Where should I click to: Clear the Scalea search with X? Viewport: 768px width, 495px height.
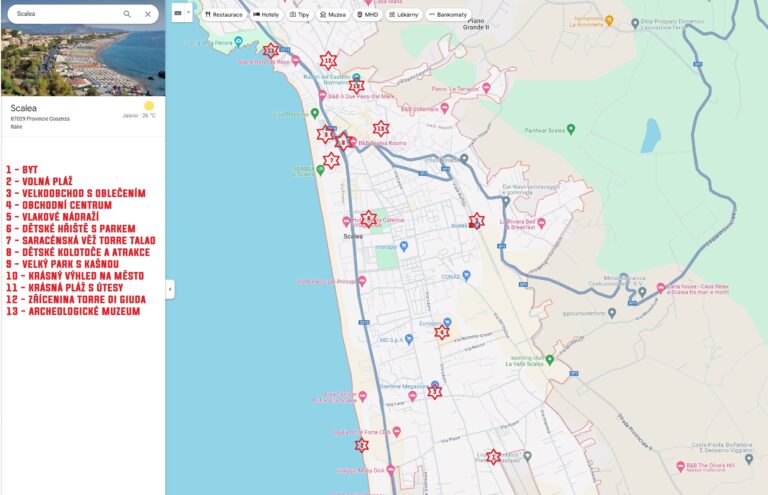pyautogui.click(x=148, y=14)
